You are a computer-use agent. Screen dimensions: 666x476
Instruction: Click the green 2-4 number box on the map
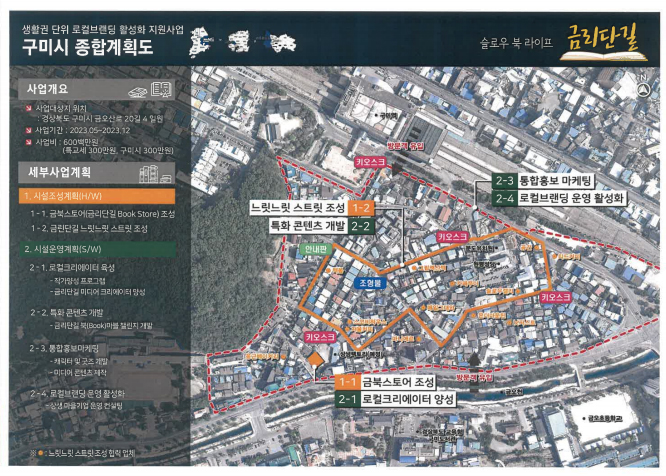pos(505,198)
